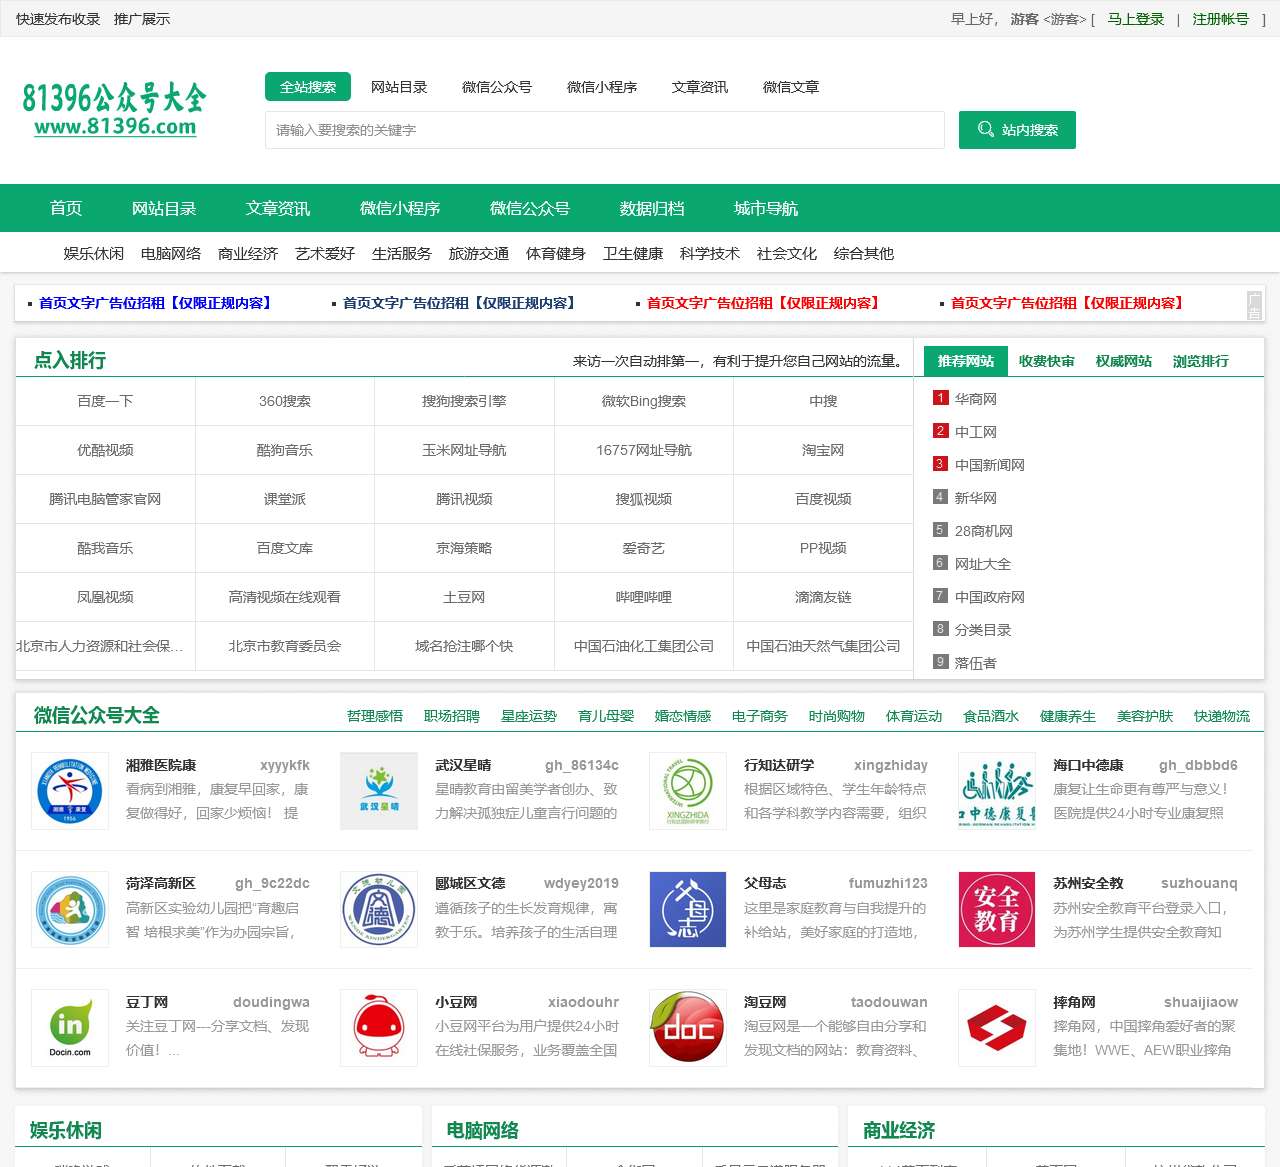
Task: Open the 淘豆网 account title
Action: click(x=765, y=1002)
